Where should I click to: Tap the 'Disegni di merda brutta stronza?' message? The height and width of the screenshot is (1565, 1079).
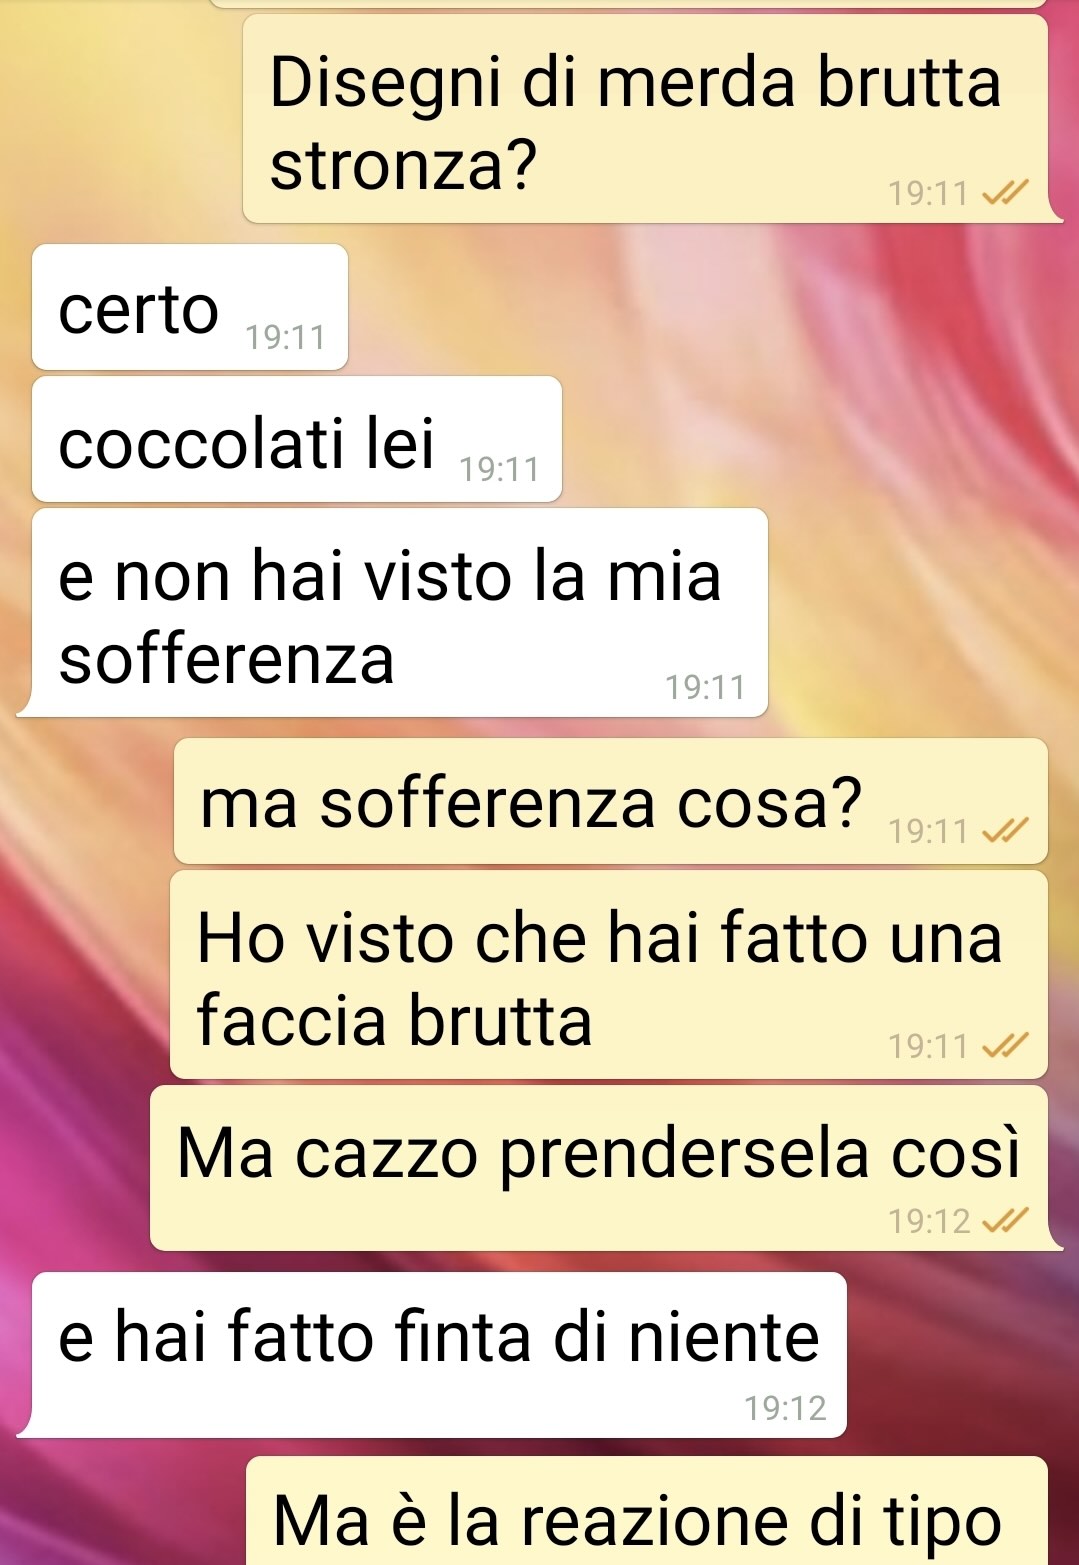click(x=646, y=119)
